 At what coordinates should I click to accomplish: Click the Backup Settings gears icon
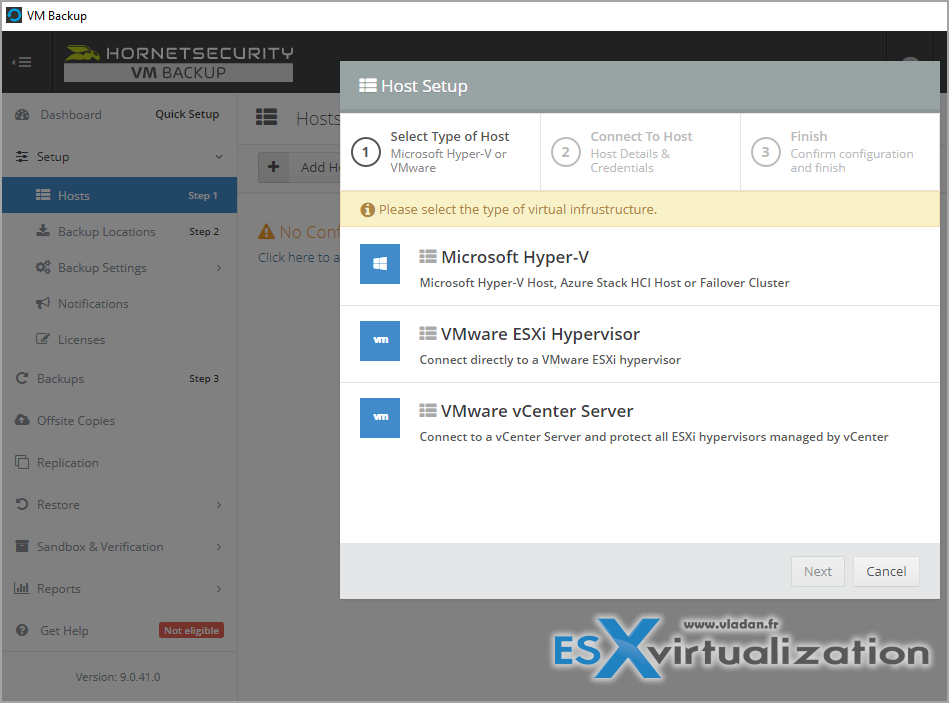[x=43, y=267]
